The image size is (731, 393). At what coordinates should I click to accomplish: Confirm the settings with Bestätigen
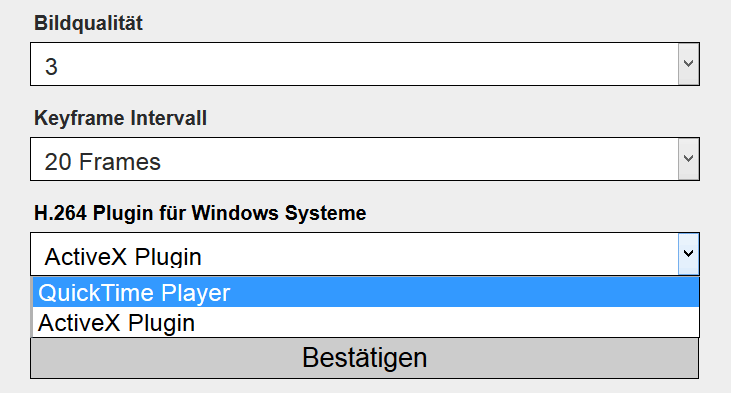click(x=365, y=358)
